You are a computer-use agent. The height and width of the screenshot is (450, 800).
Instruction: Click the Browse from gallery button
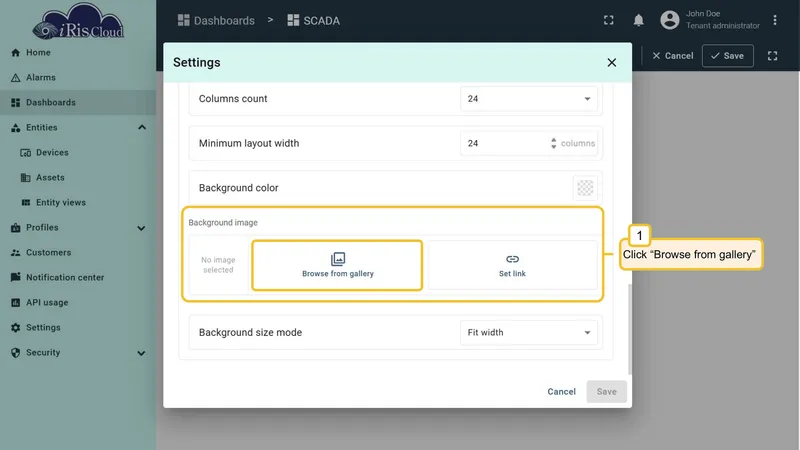point(337,265)
